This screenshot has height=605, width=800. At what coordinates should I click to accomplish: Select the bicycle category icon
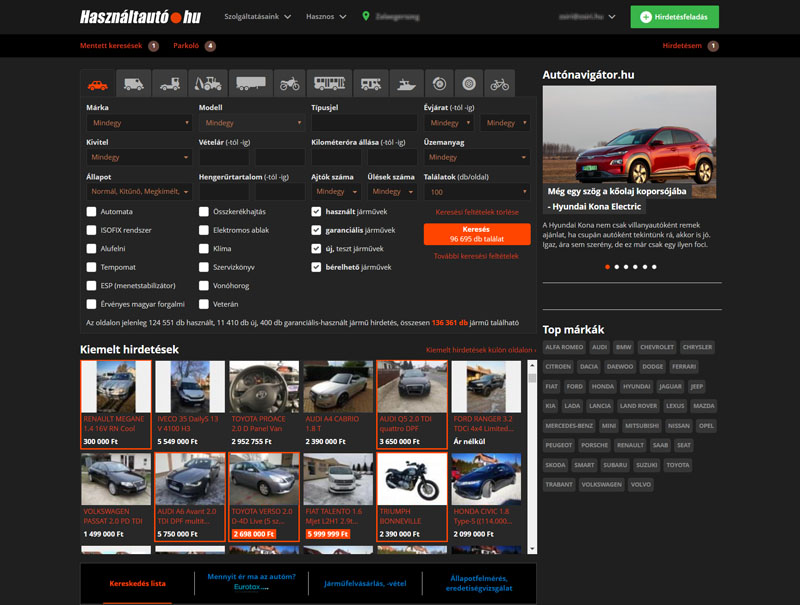(499, 84)
